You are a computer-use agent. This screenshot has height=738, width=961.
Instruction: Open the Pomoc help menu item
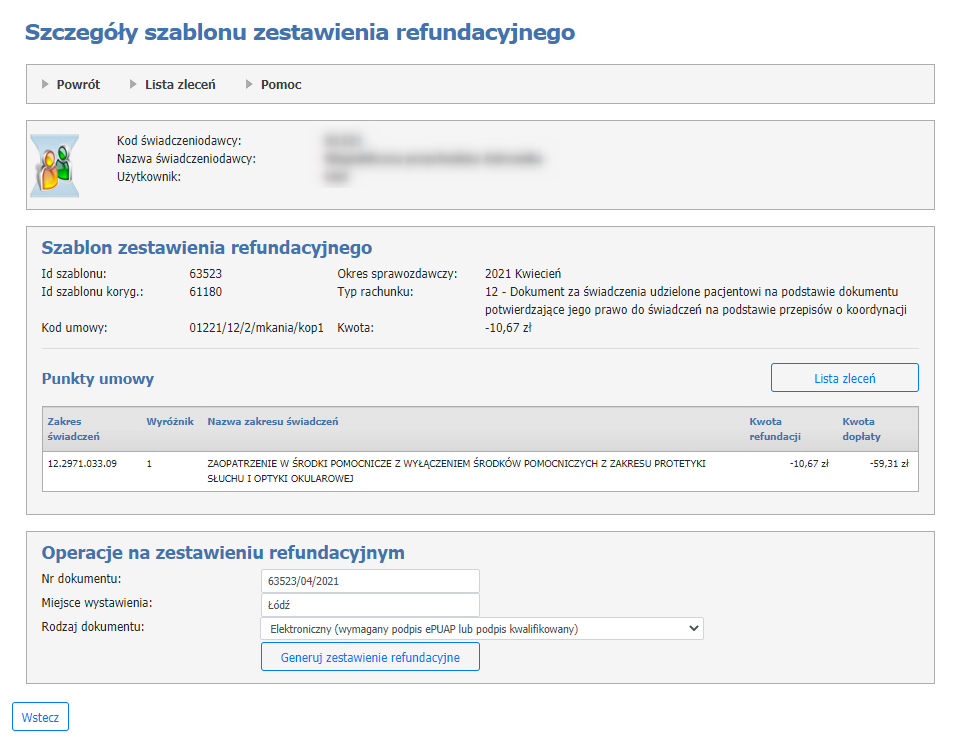click(x=281, y=85)
